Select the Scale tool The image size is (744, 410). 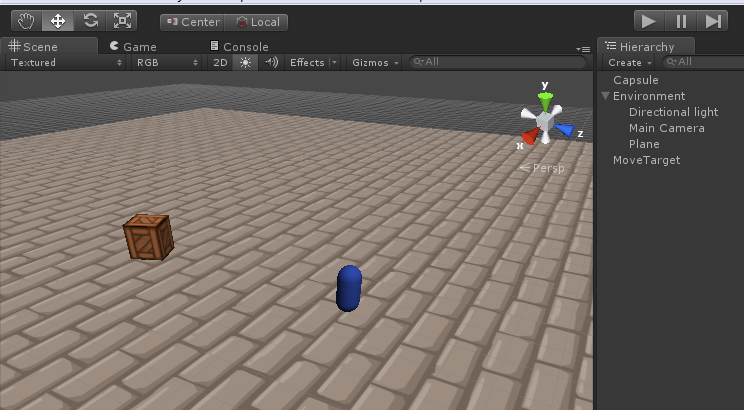[122, 21]
